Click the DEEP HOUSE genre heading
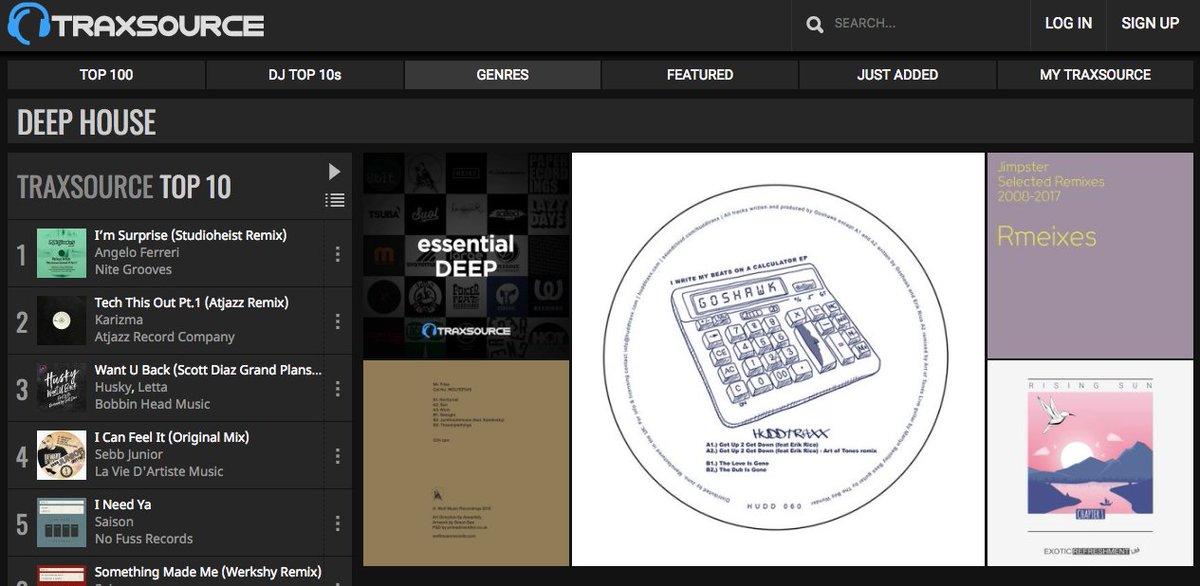This screenshot has width=1200, height=586. pyautogui.click(x=87, y=122)
